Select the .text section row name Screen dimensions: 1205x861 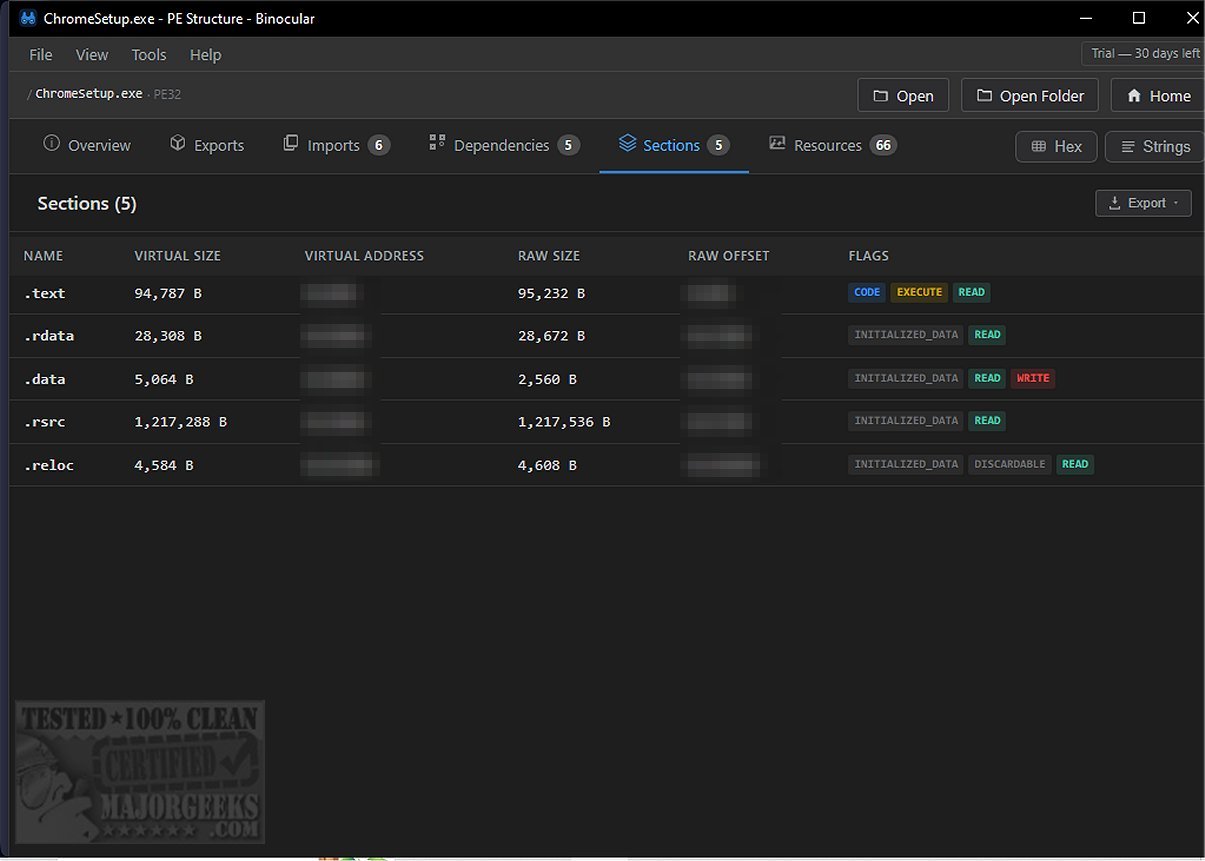[x=44, y=293]
